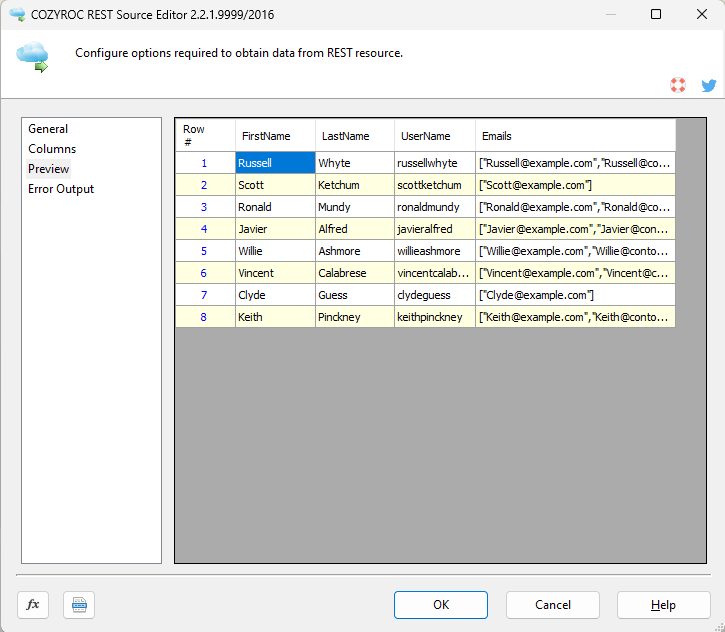Select row number 8
The image size is (725, 632).
click(205, 317)
